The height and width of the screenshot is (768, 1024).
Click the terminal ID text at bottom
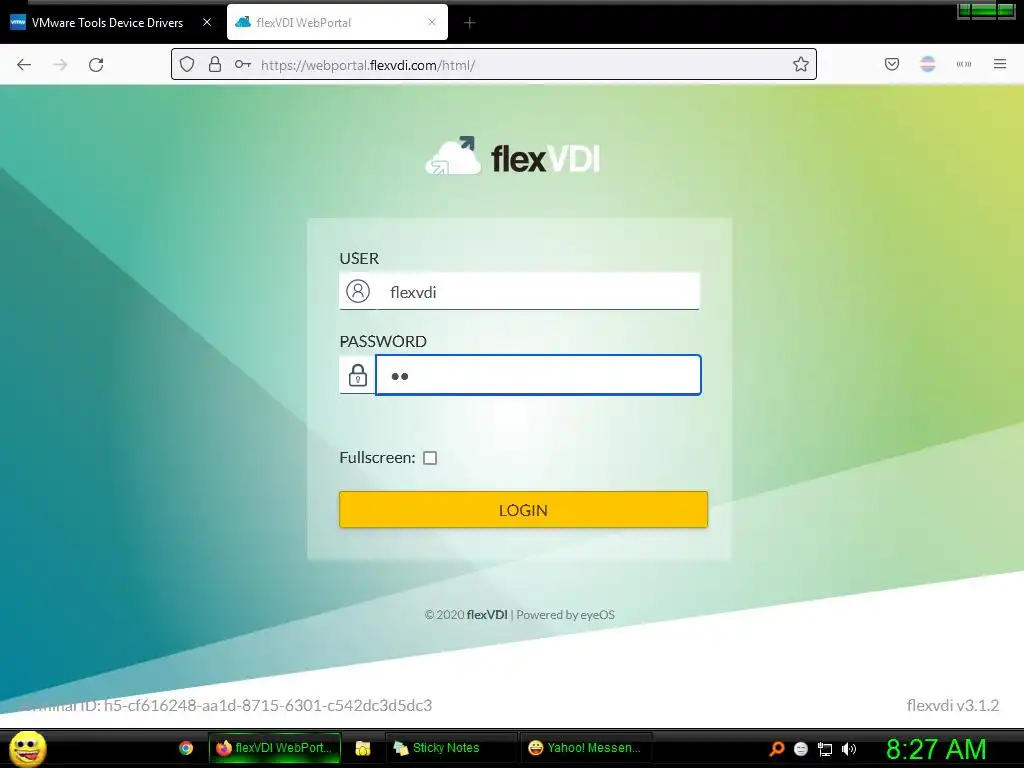[x=227, y=705]
